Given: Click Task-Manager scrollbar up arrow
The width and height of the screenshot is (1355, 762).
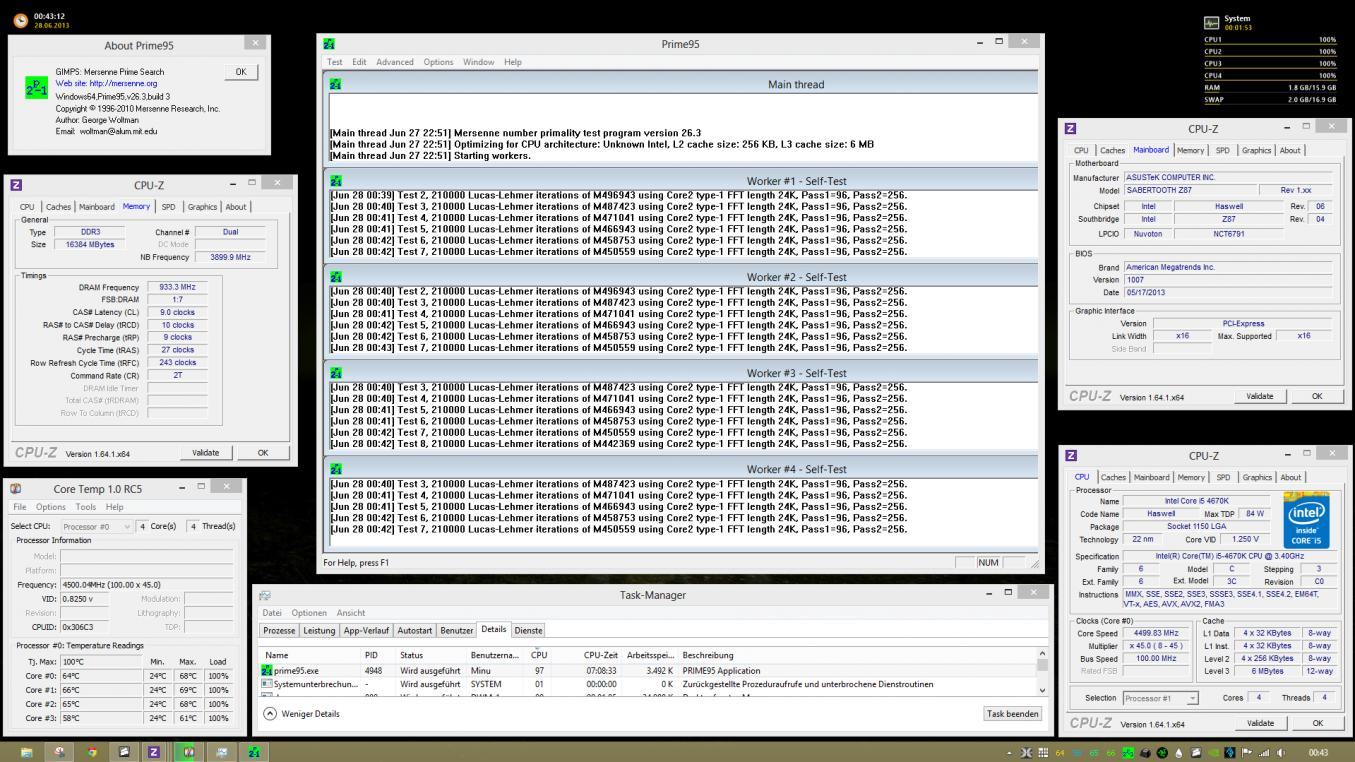Looking at the screenshot, I should [x=1043, y=654].
